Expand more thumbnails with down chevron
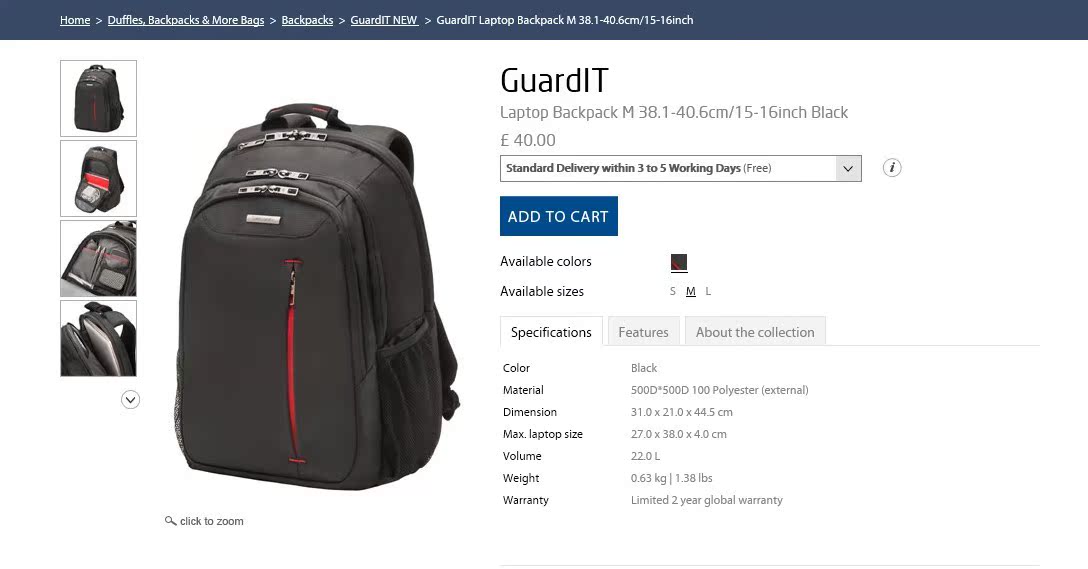 130,400
